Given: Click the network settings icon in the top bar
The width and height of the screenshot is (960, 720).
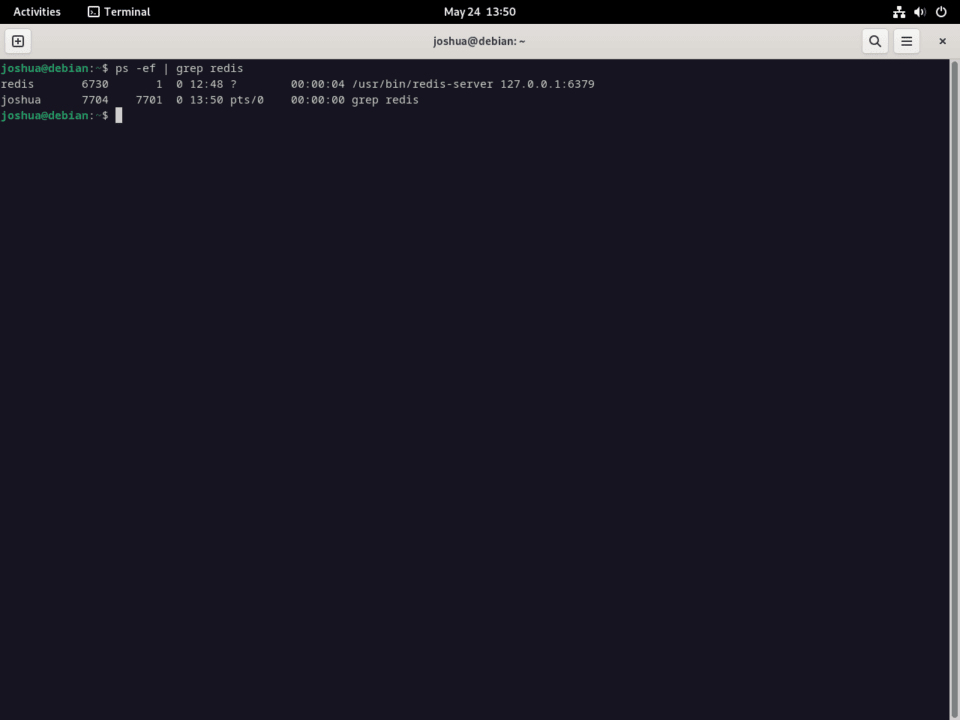Looking at the screenshot, I should [897, 11].
